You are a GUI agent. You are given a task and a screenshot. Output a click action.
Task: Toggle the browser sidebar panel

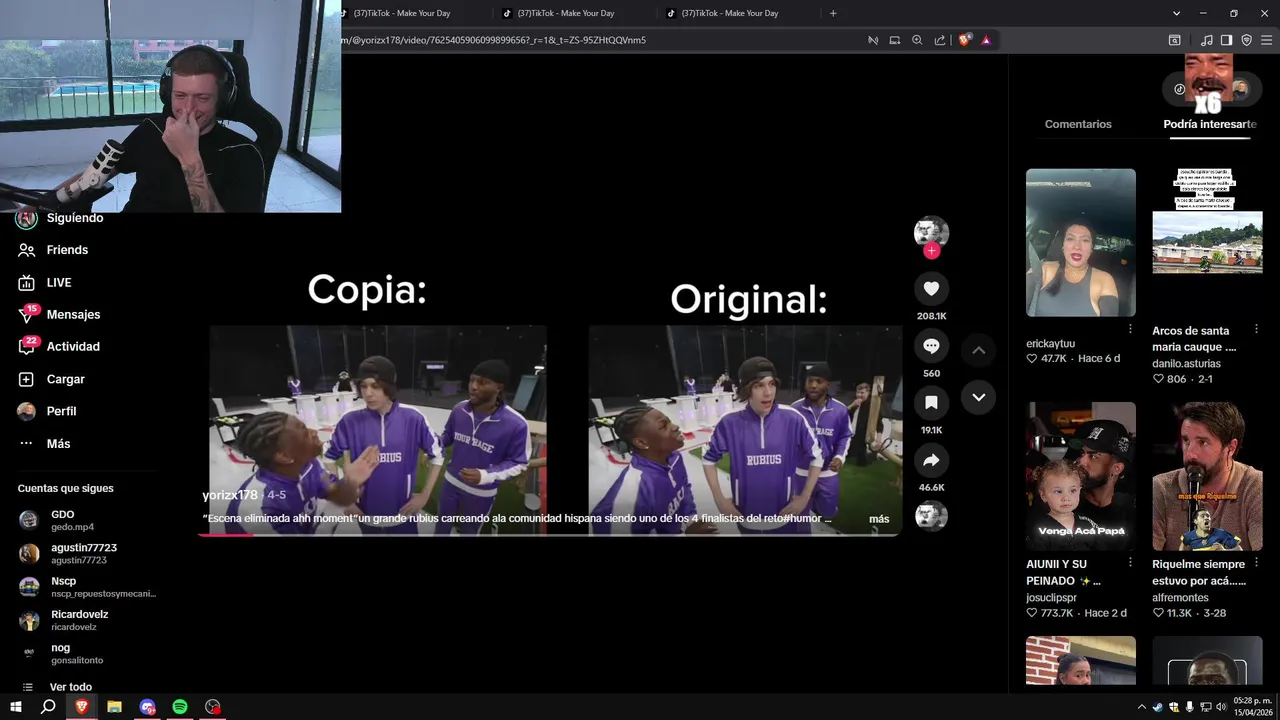pos(1226,40)
